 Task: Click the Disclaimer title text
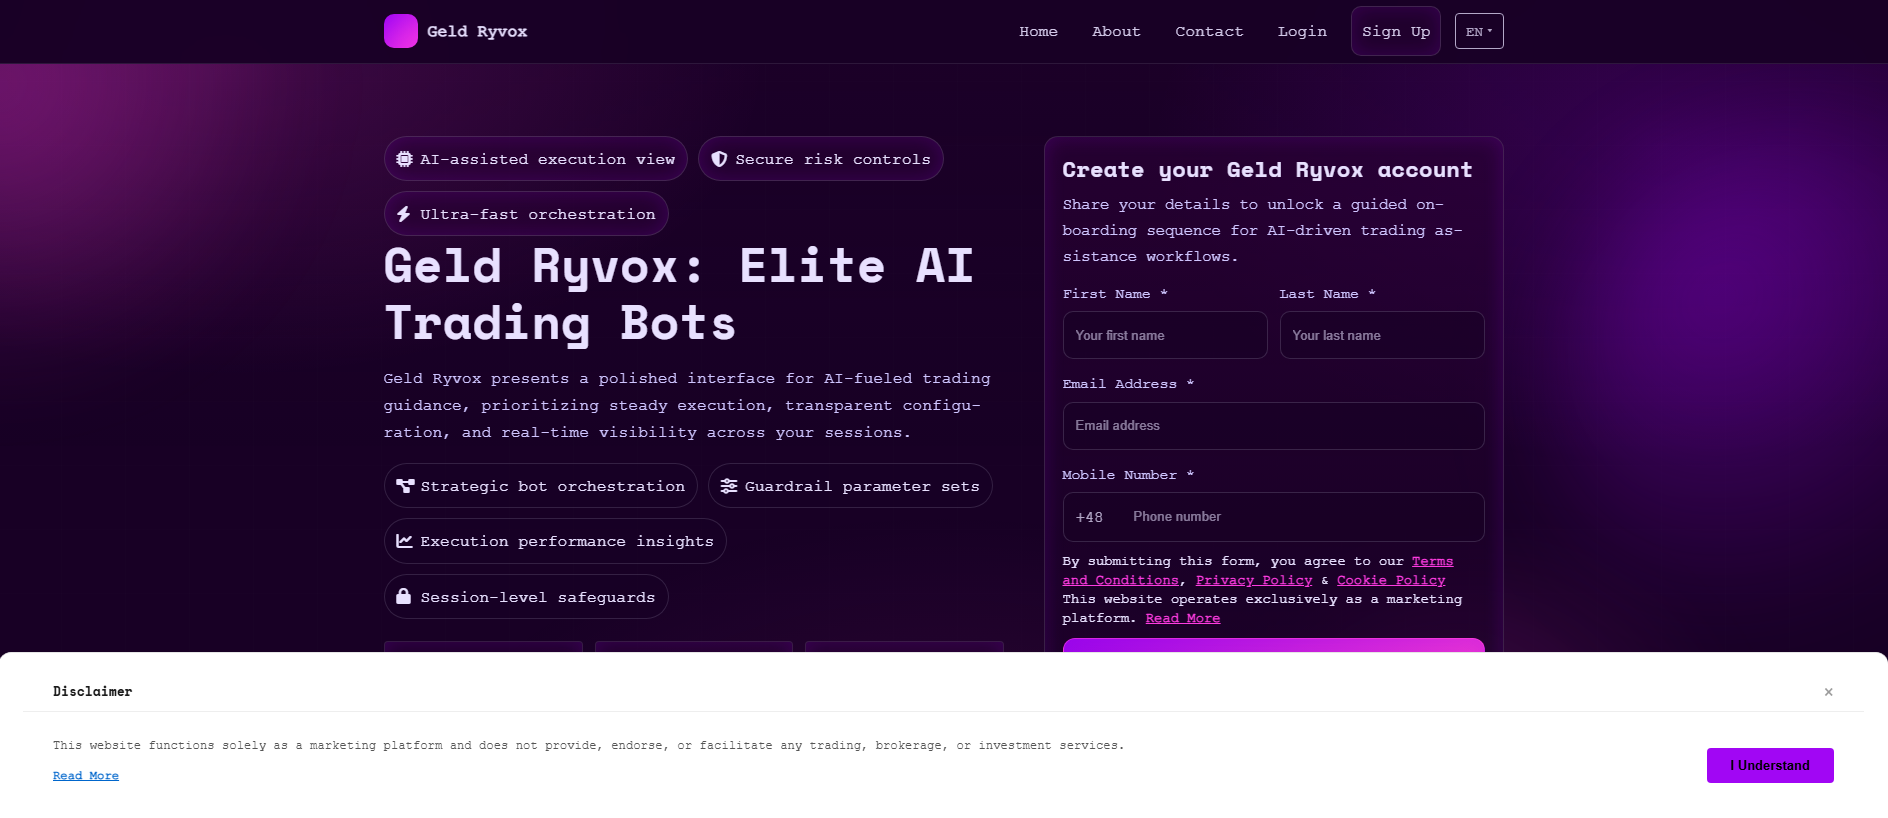click(x=92, y=692)
